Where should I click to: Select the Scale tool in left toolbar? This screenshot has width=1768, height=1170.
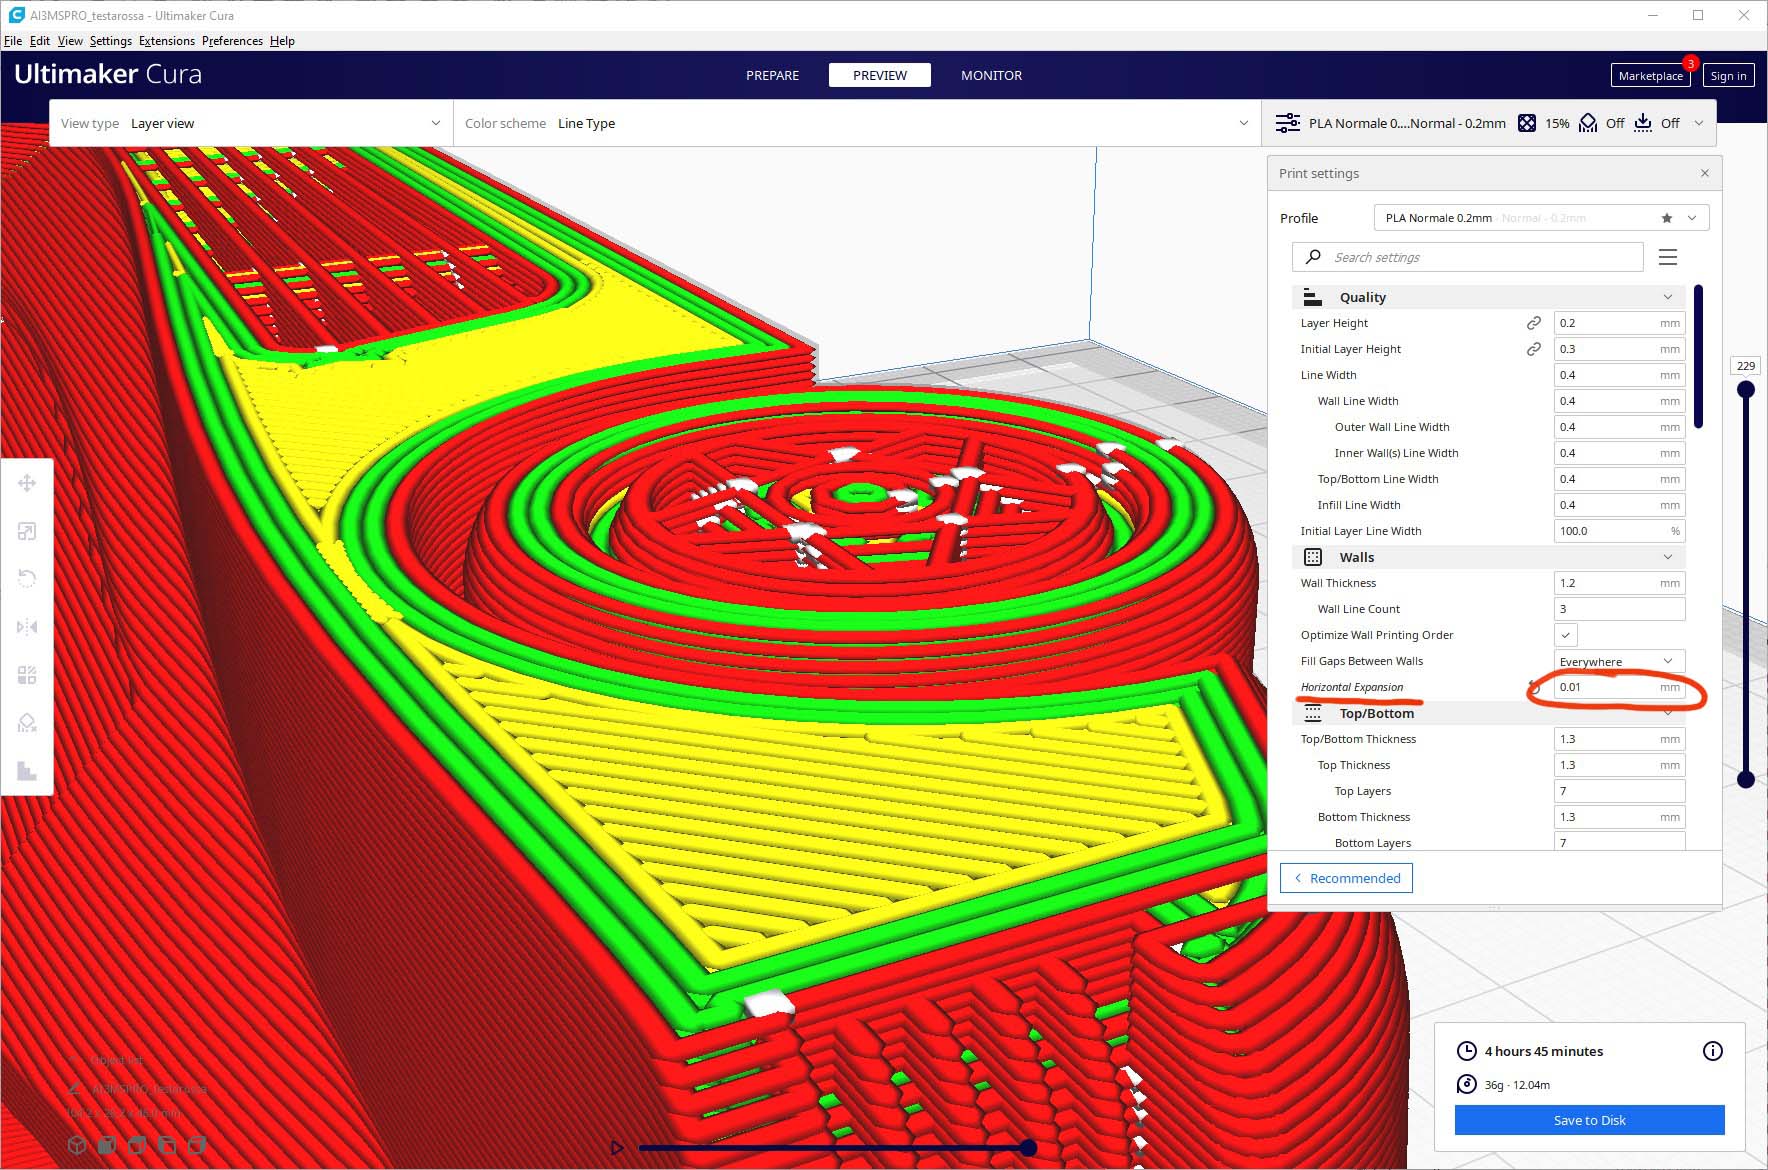[27, 531]
